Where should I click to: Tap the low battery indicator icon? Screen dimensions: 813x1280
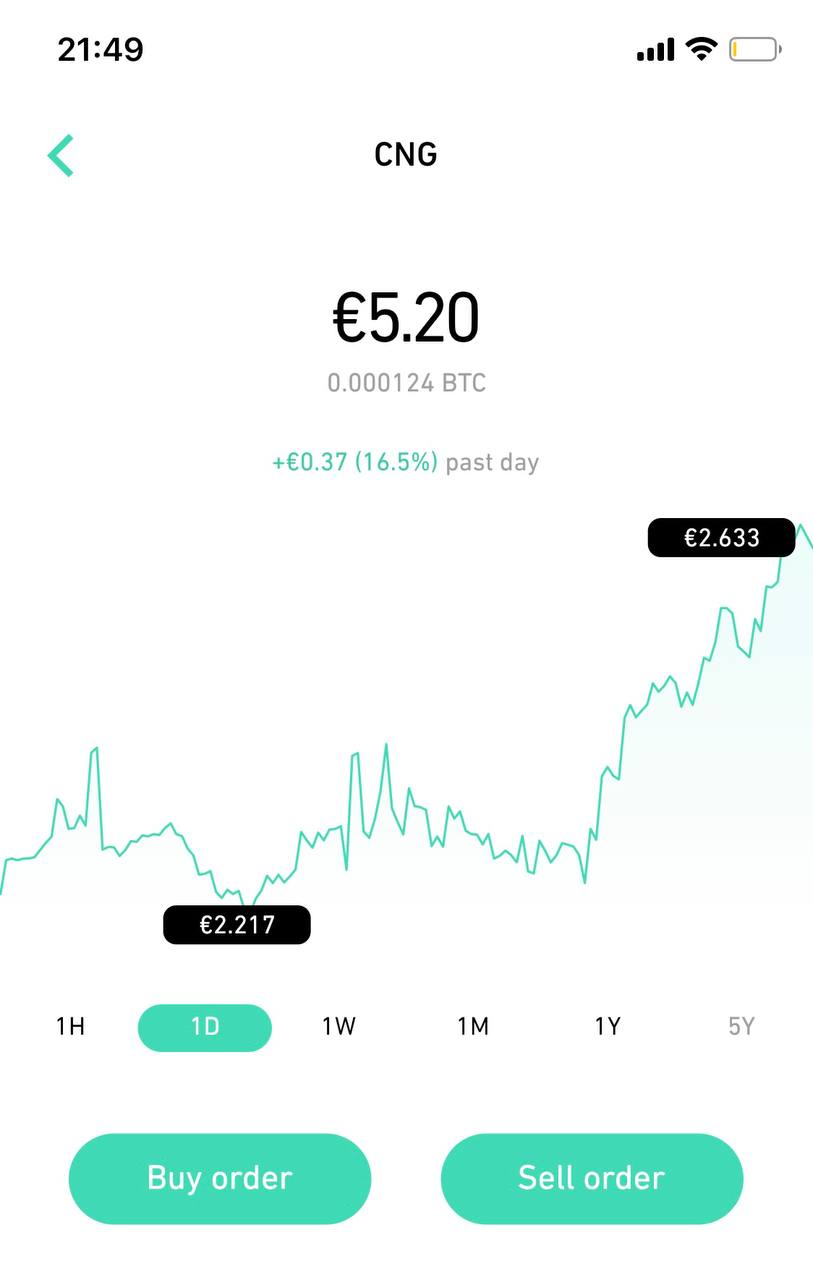pos(755,49)
